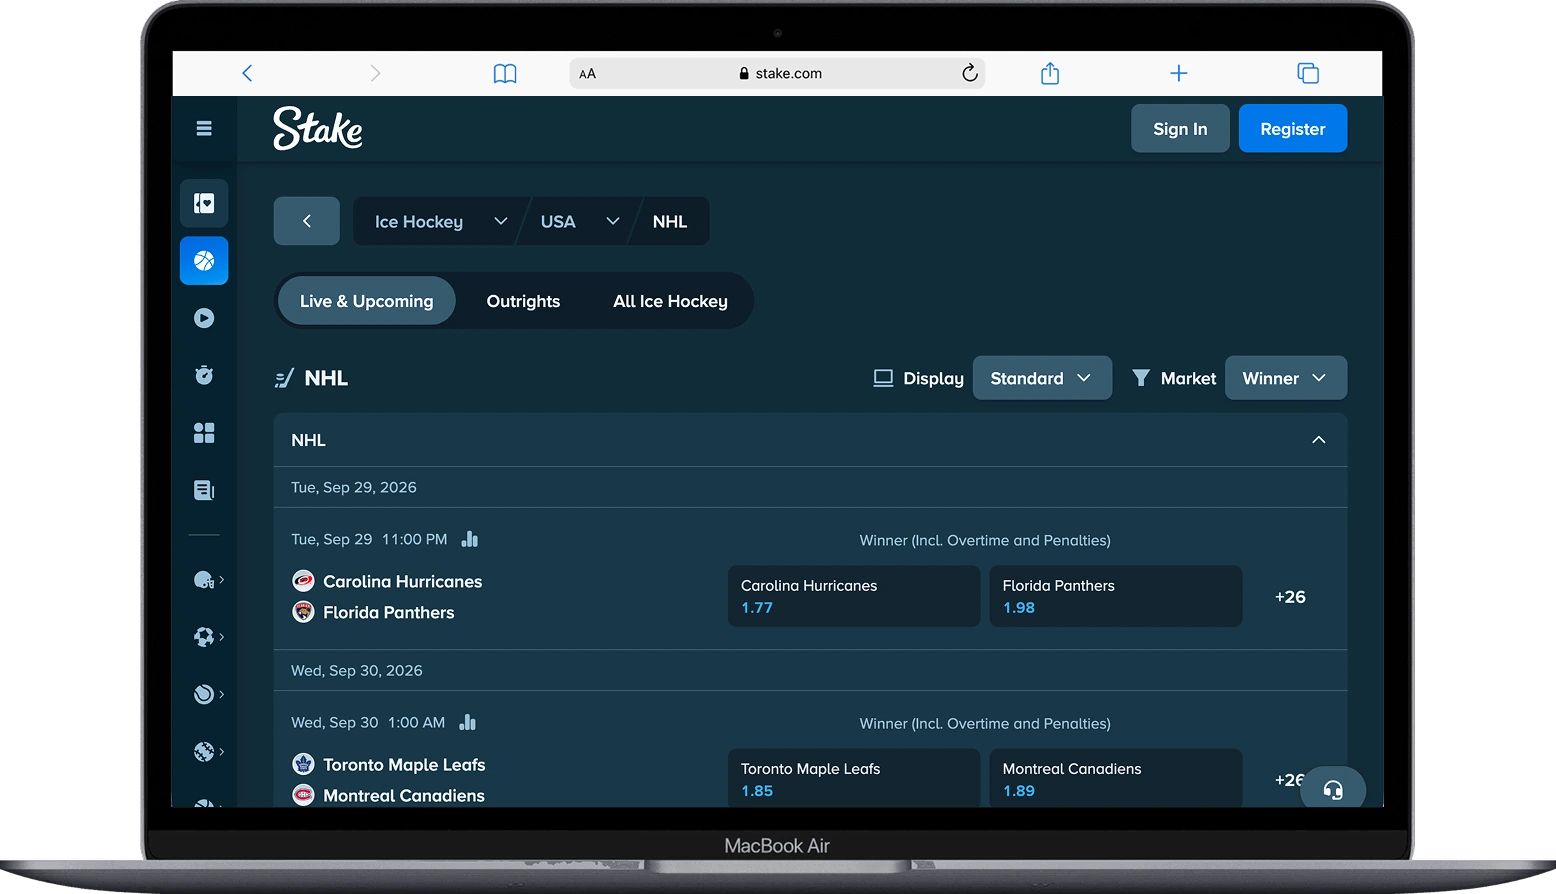Select the Sports basketball icon in sidebar
The height and width of the screenshot is (894, 1556).
(x=204, y=261)
